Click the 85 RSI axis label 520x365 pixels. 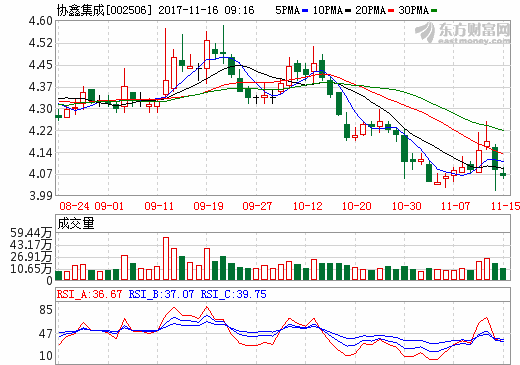[x=46, y=310]
